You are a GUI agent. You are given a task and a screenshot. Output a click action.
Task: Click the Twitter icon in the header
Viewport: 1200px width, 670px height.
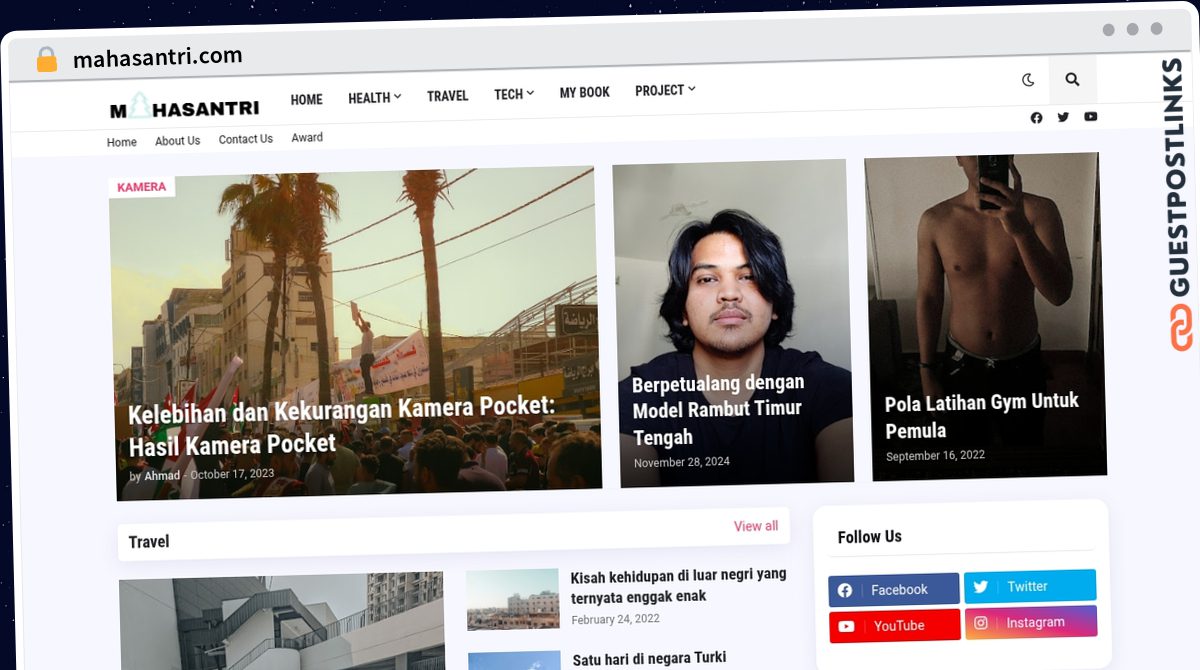pos(1063,117)
